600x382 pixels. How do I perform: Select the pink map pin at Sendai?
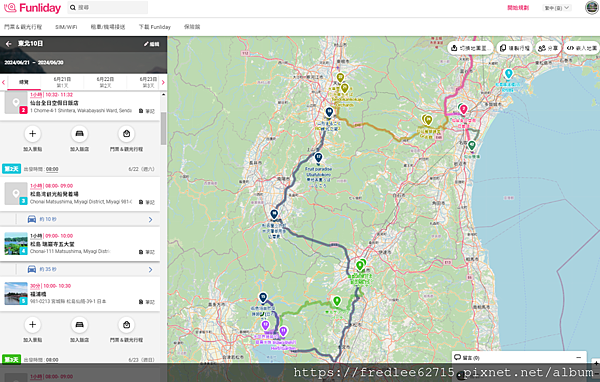464,109
